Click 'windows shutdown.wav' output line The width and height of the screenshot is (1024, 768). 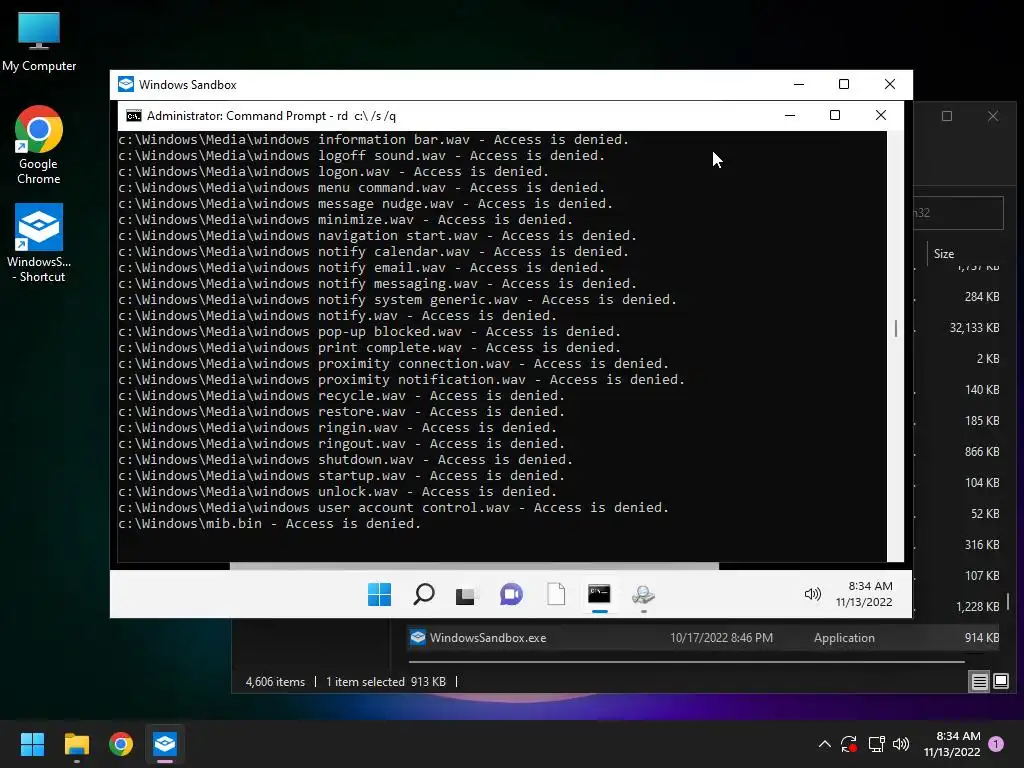pyautogui.click(x=345, y=460)
